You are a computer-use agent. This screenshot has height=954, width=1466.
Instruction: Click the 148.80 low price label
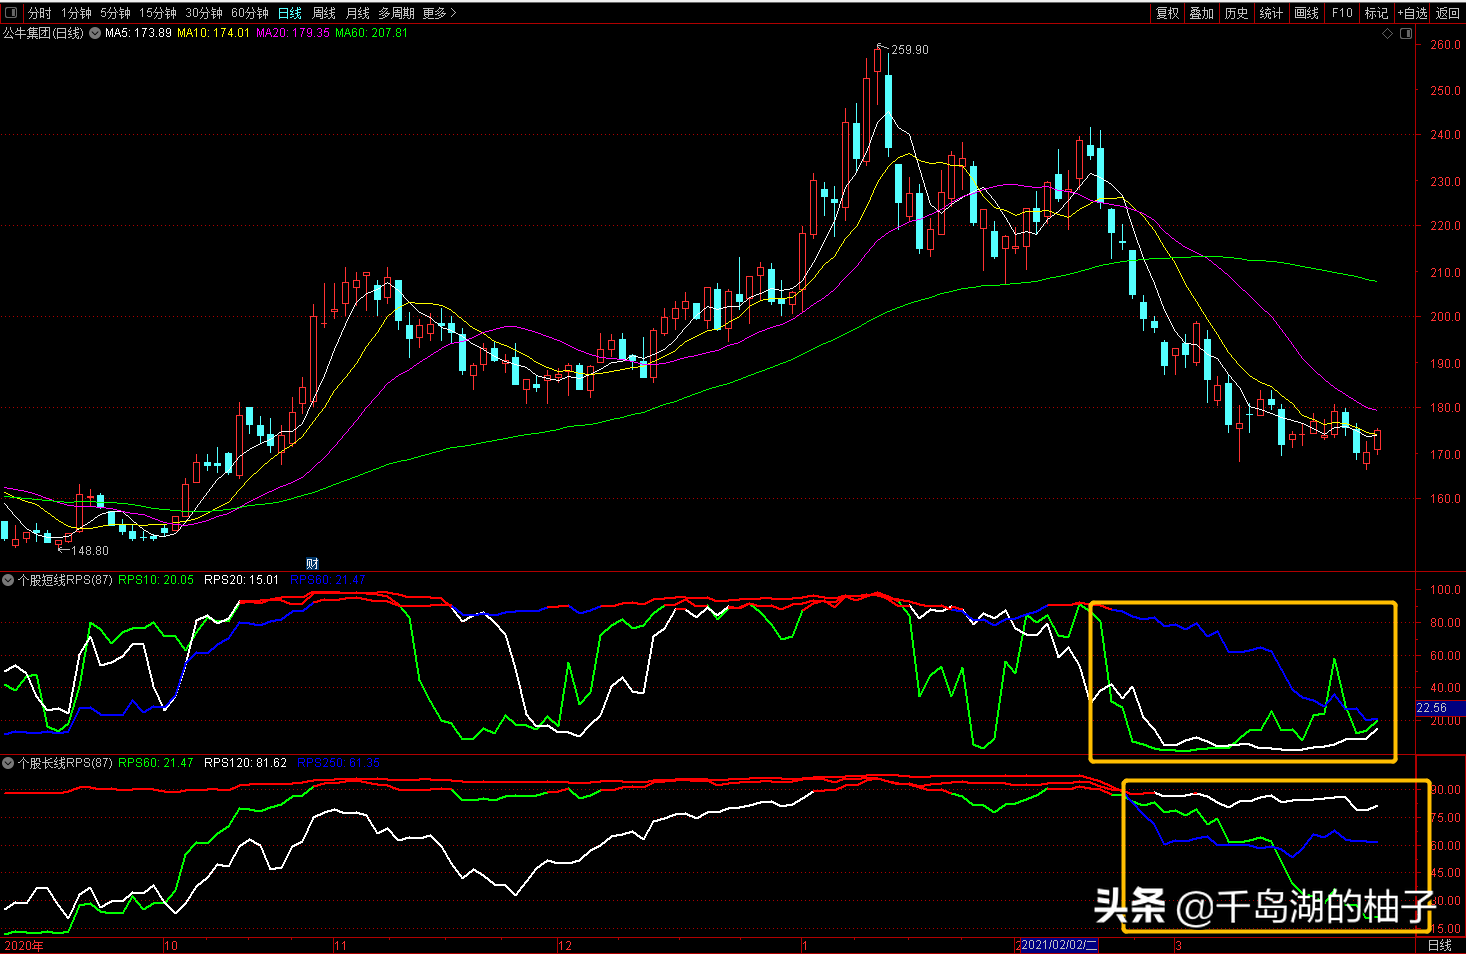[x=90, y=551]
